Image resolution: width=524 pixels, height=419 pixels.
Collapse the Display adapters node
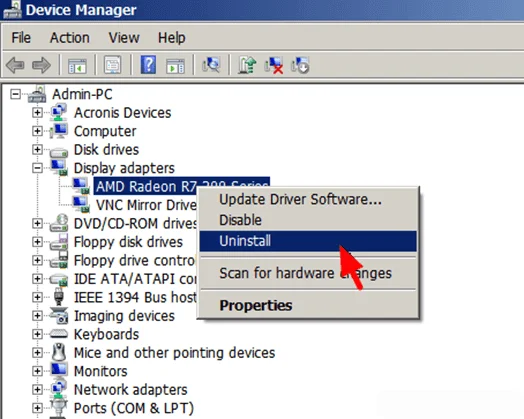tap(37, 168)
